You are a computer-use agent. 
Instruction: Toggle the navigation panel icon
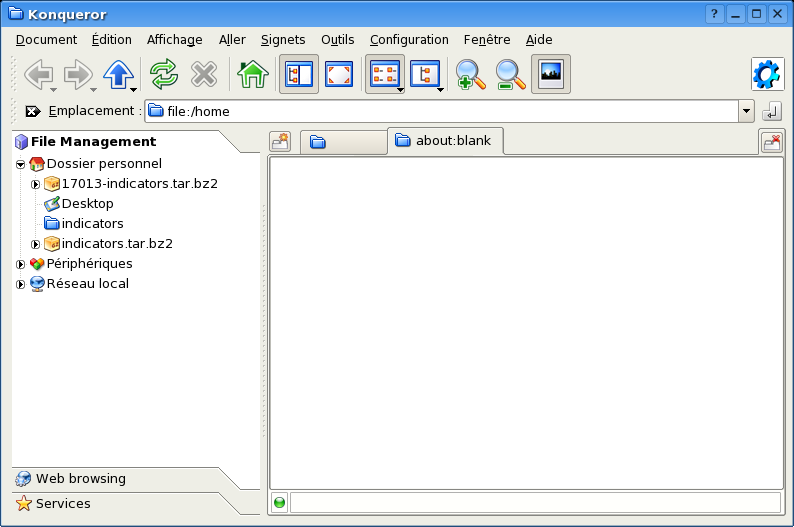pos(299,74)
